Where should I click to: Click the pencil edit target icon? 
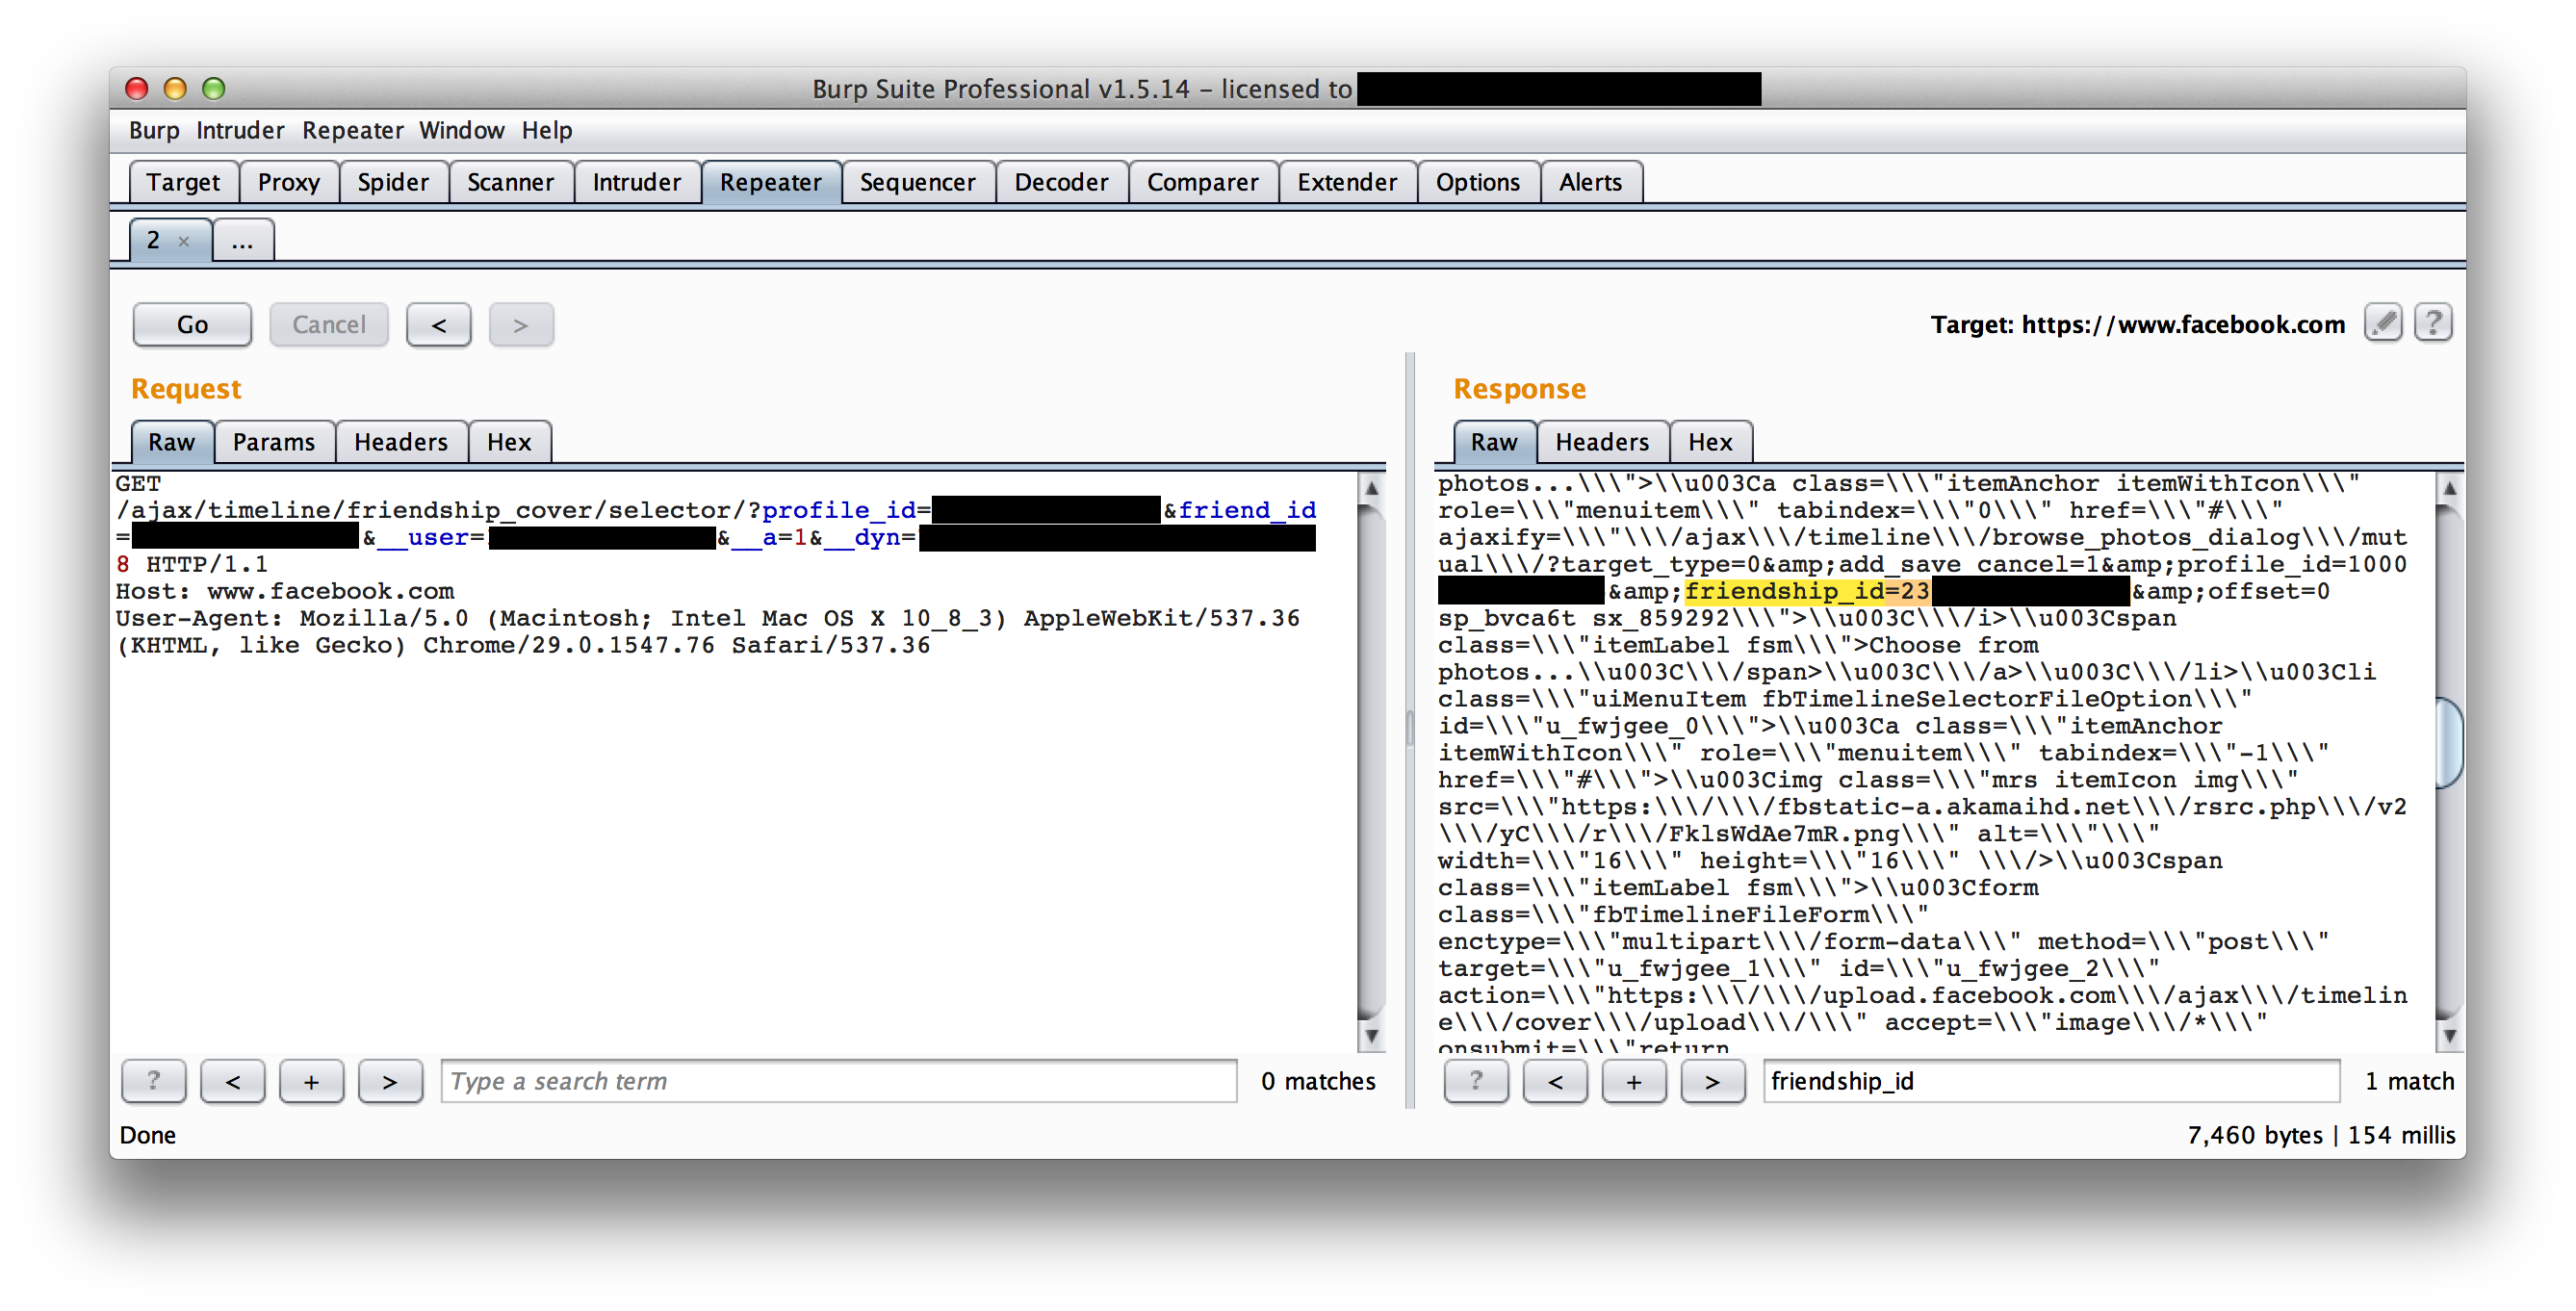coord(2383,323)
